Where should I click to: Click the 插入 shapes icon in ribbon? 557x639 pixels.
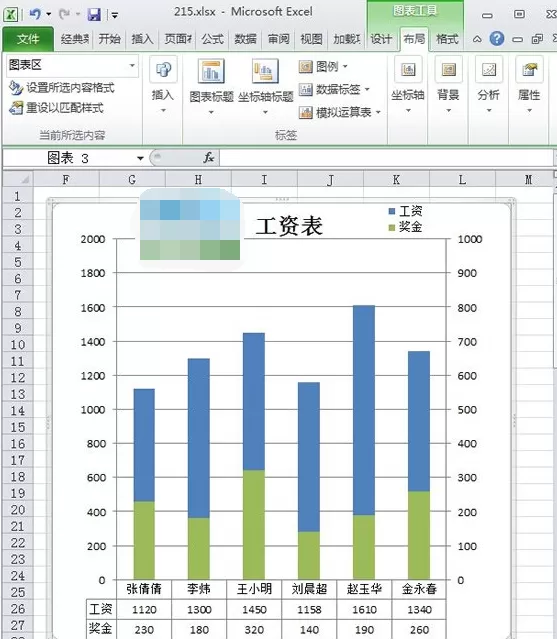[163, 70]
